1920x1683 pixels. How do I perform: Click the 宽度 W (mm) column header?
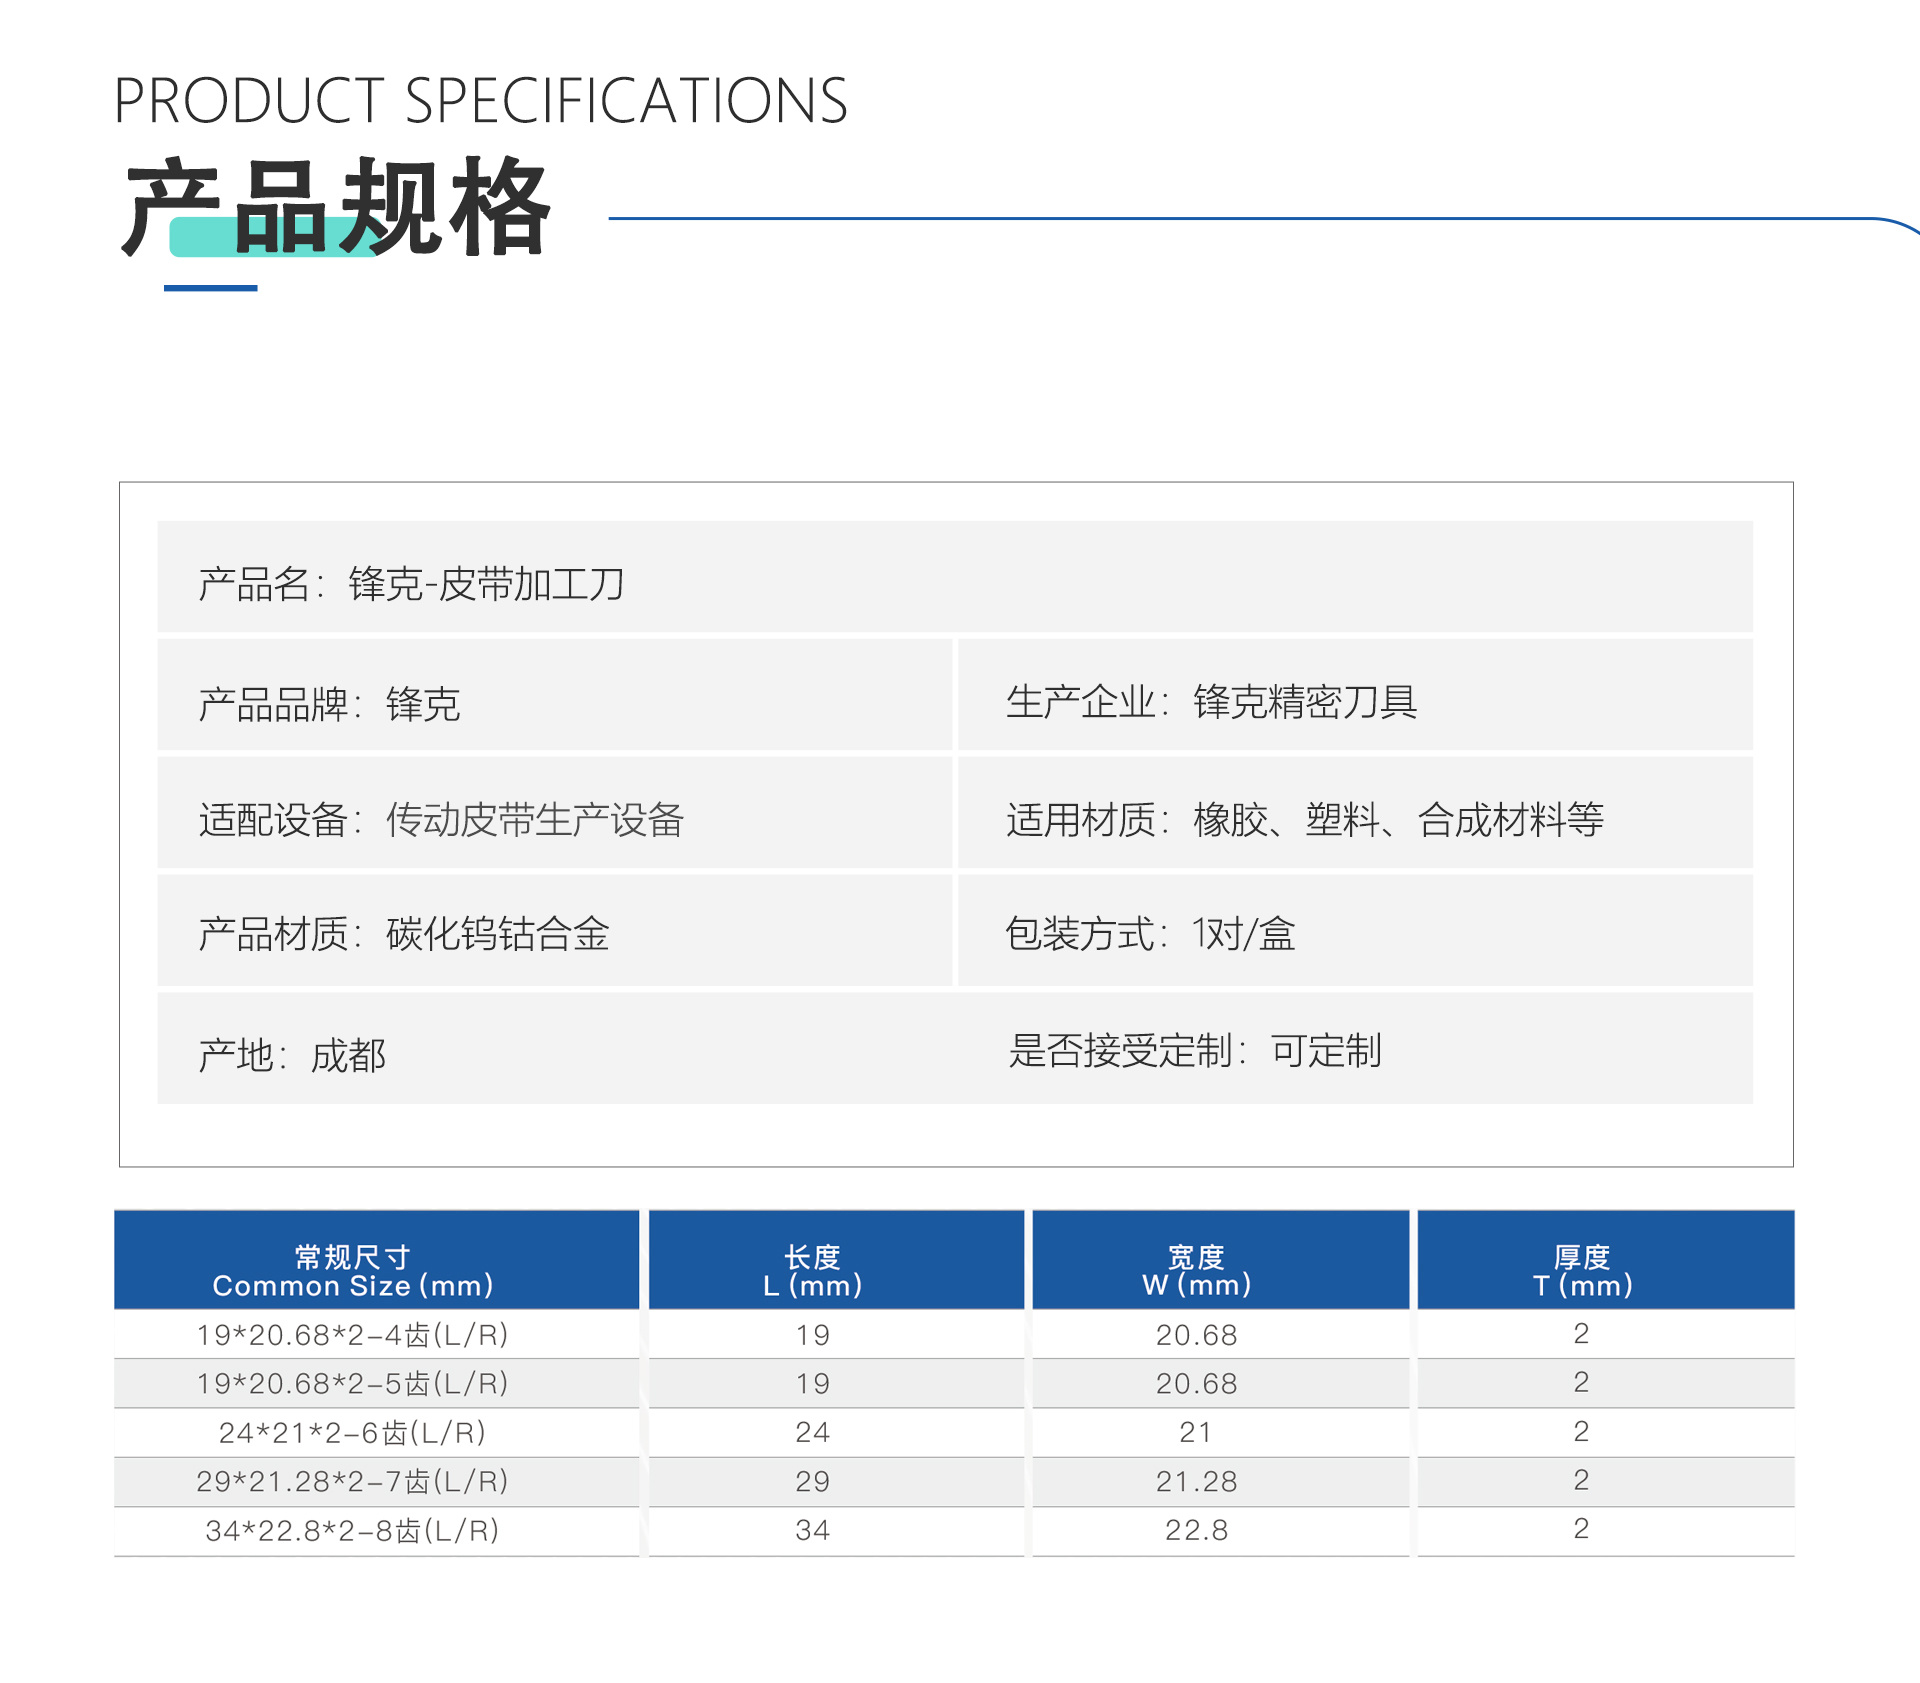[x=1220, y=1260]
